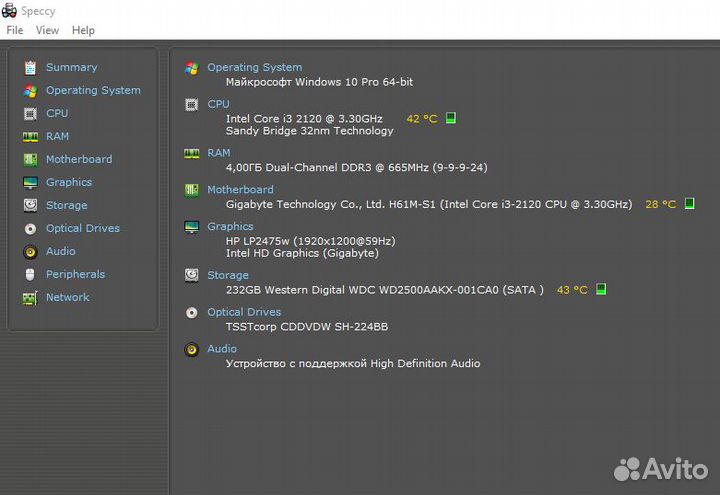
Task: Click the Windows flag icon in summary panel
Action: tap(191, 68)
